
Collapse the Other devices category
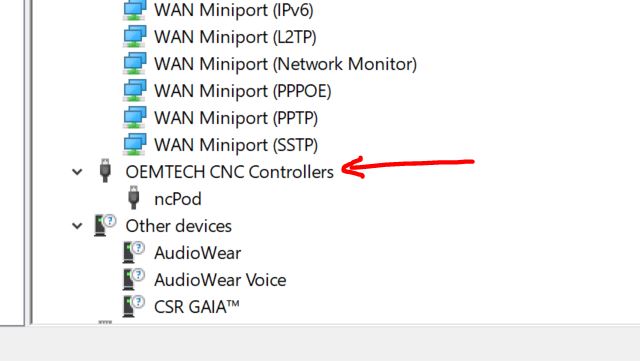click(x=77, y=226)
